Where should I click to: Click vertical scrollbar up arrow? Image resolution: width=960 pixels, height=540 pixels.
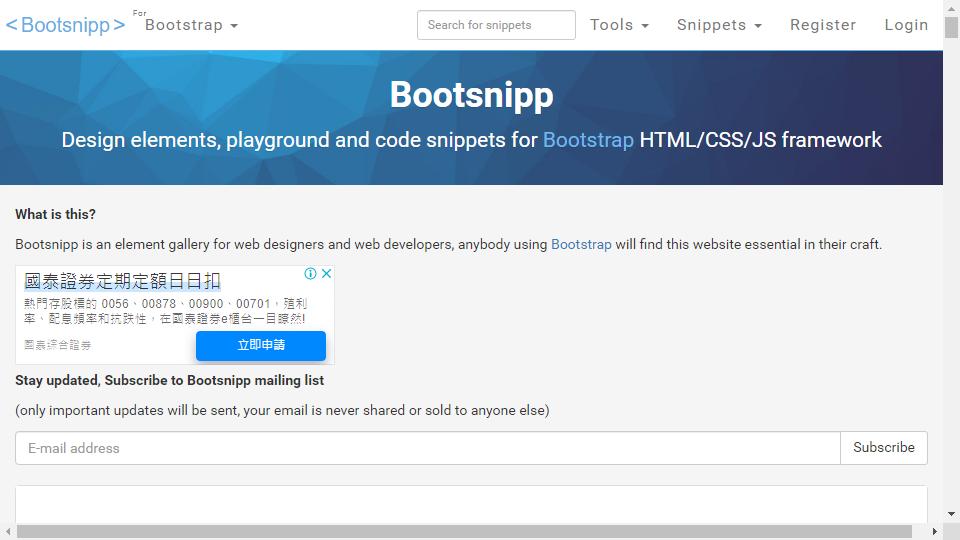click(x=951, y=7)
